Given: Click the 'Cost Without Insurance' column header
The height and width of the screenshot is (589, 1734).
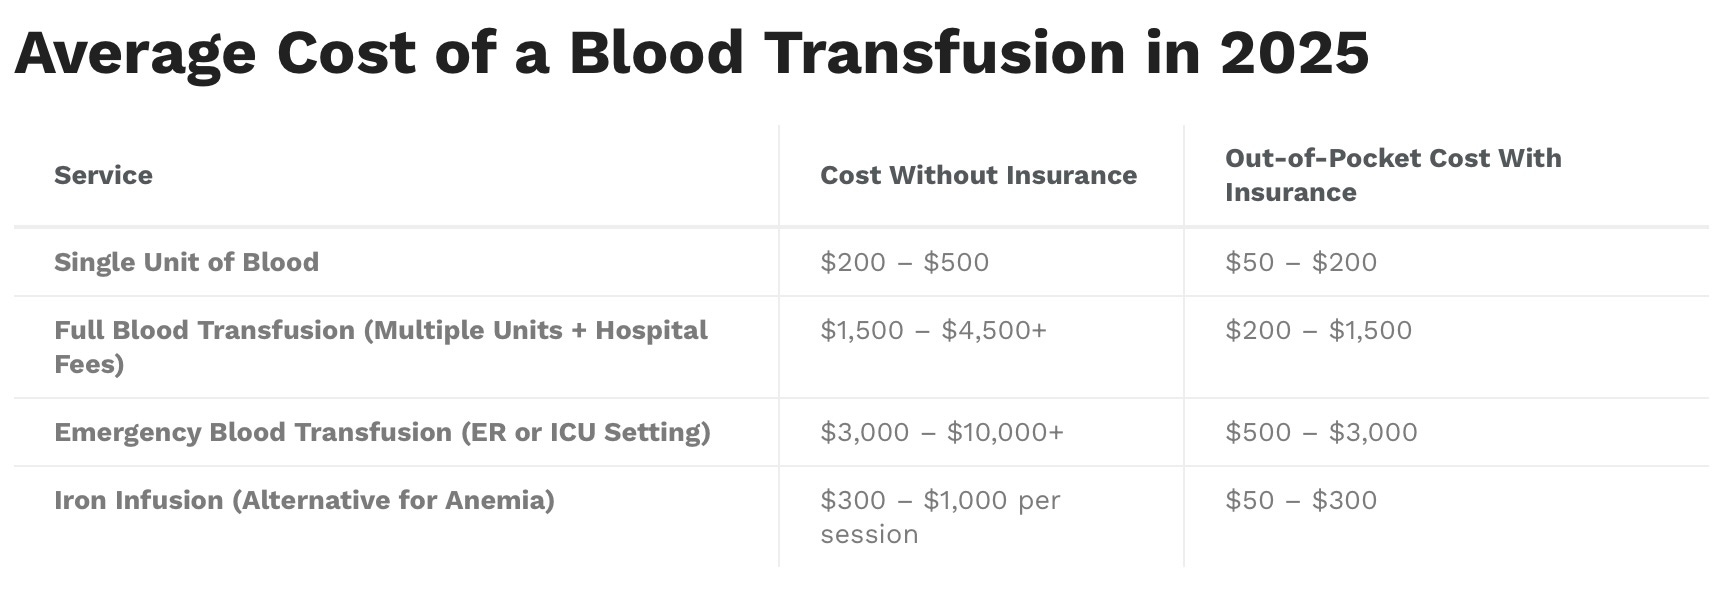Looking at the screenshot, I should 978,175.
